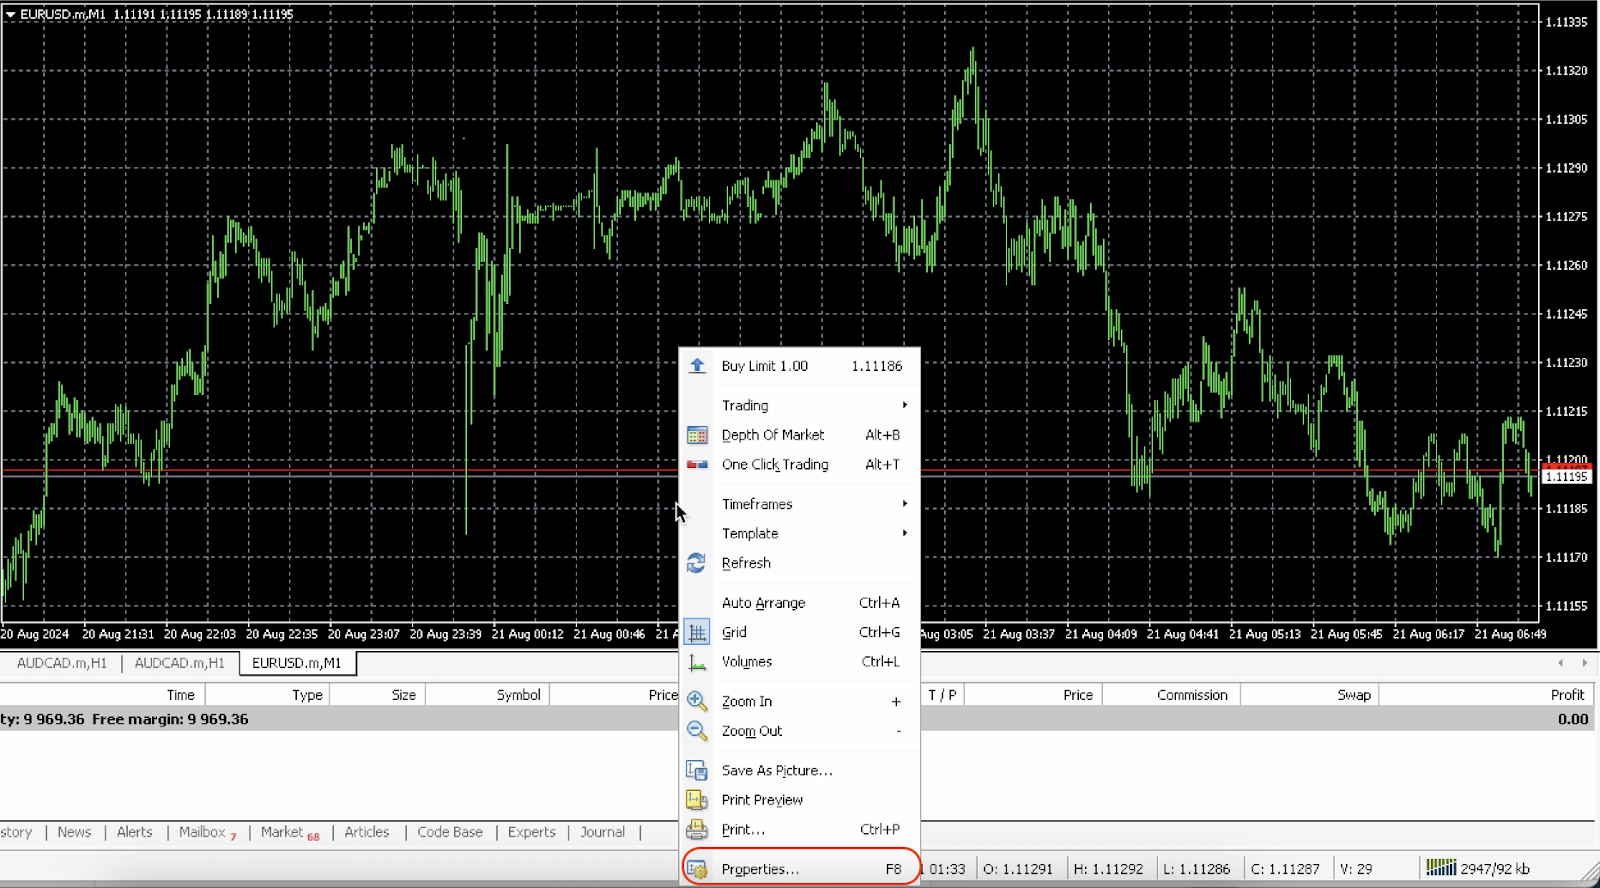Screen dimensions: 1600x888
Task: Sort by Swap column header
Action: (x=1310, y=695)
